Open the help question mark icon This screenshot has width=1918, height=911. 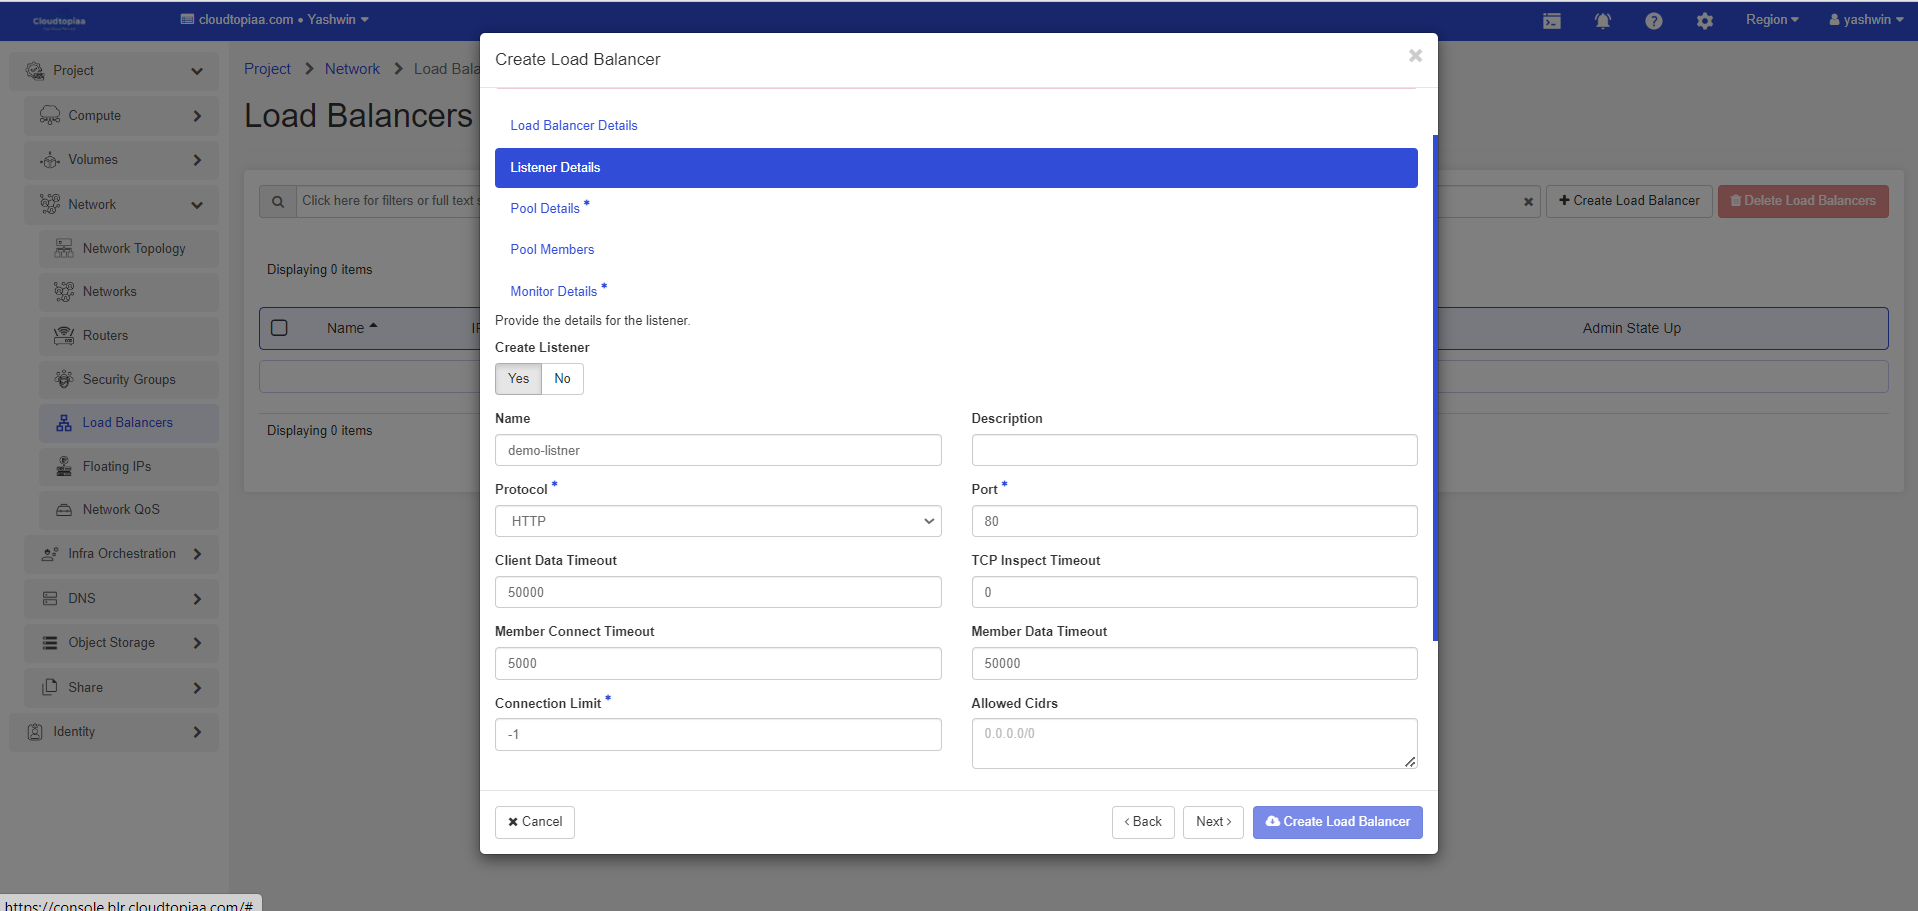1653,21
